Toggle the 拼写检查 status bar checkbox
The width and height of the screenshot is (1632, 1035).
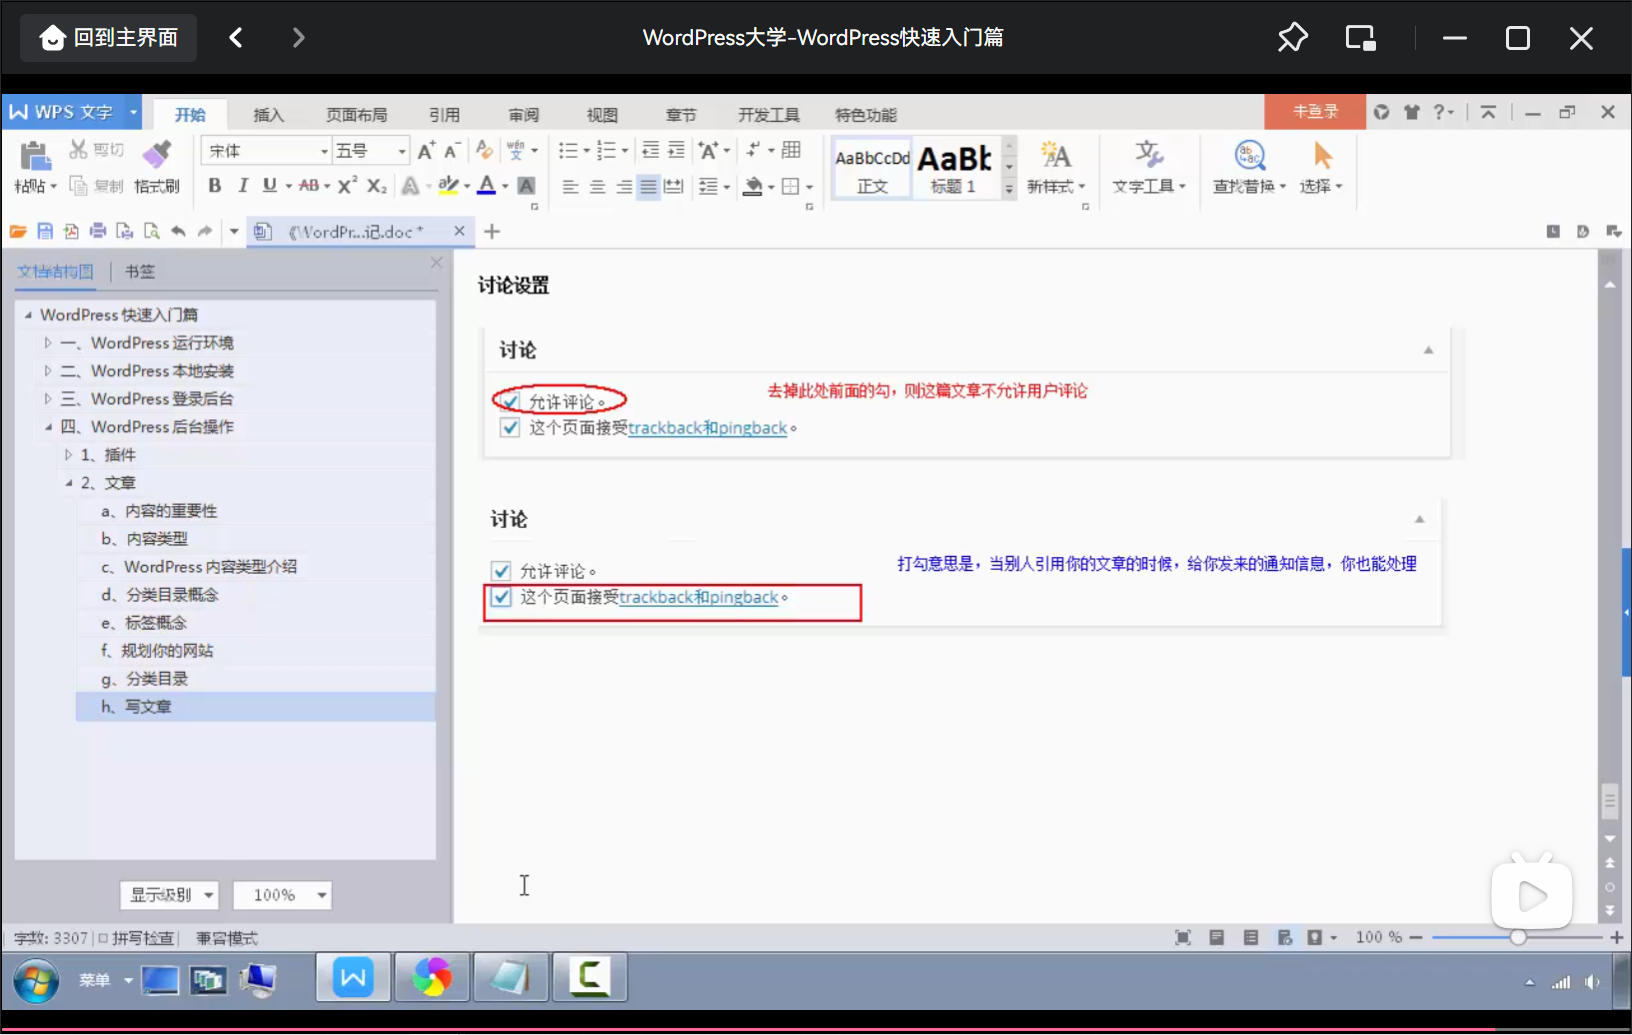(x=103, y=938)
